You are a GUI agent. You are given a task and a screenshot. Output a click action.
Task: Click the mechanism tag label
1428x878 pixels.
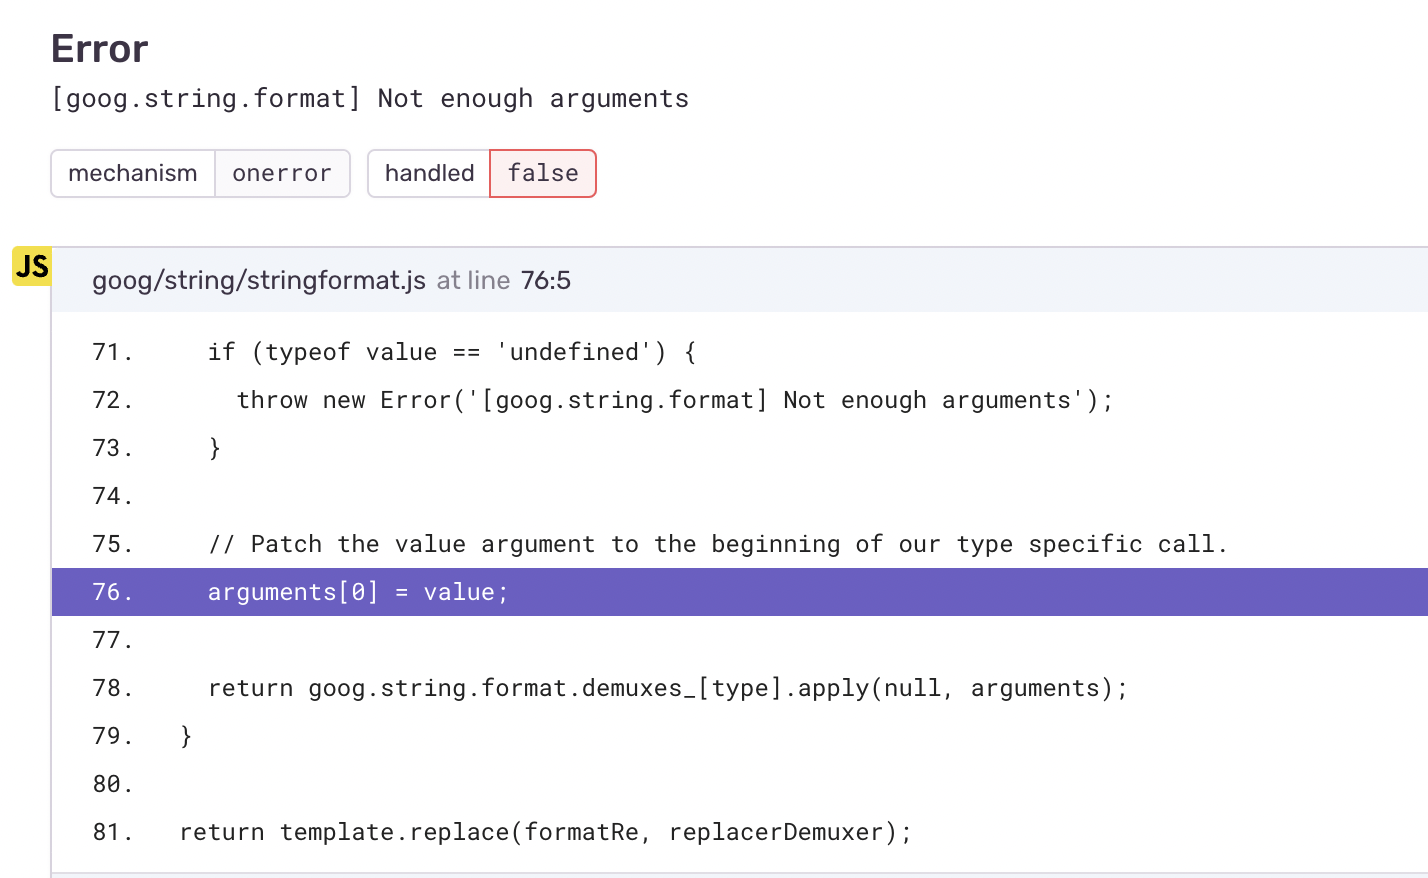[133, 173]
